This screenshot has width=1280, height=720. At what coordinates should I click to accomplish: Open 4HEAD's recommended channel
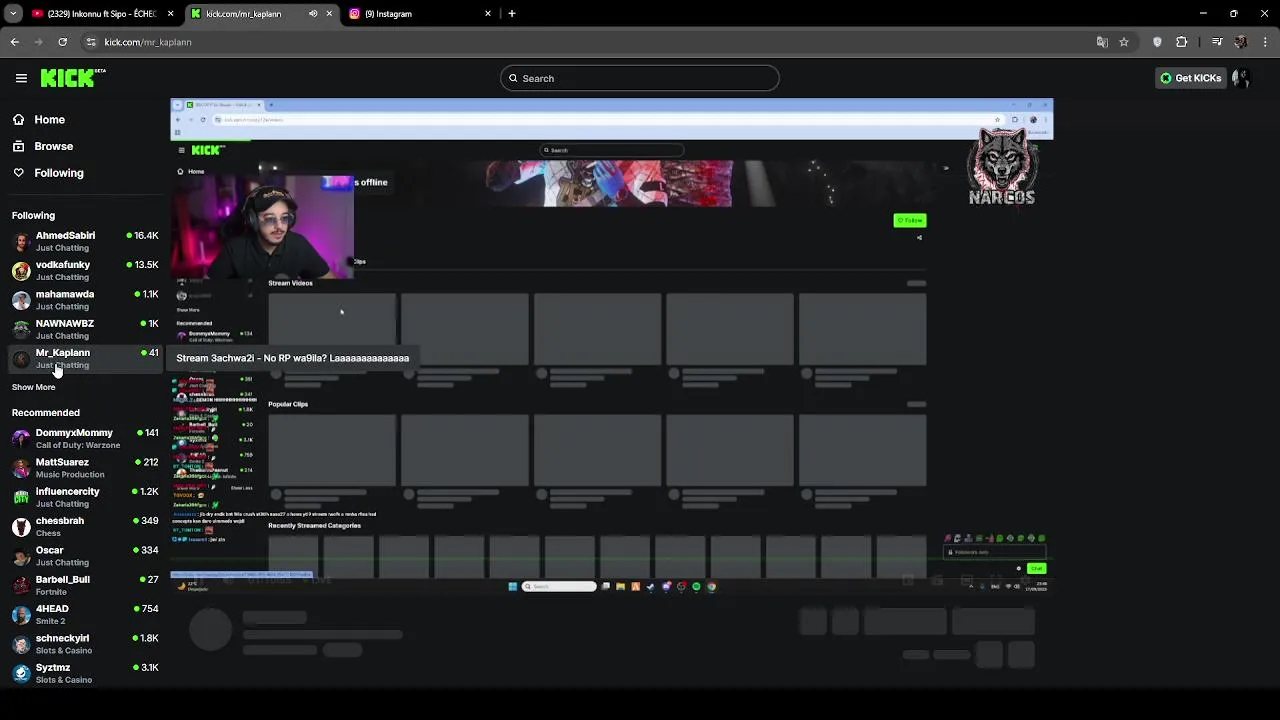[x=85, y=614]
